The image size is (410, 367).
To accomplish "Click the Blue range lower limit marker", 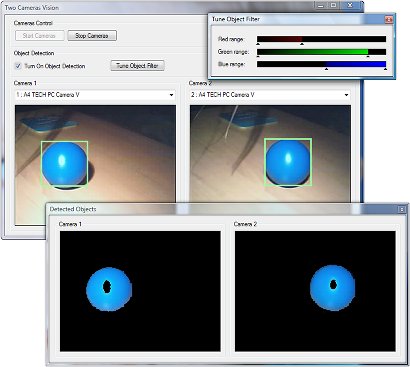I will click(326, 69).
